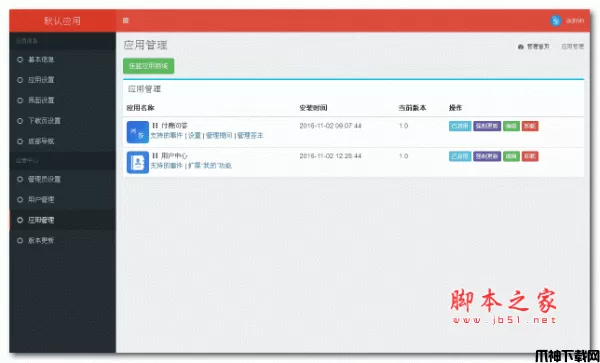Viewport: 600px width, 363px height.
Task: Open 管理答主 link under 付费问答
Action: (250, 135)
